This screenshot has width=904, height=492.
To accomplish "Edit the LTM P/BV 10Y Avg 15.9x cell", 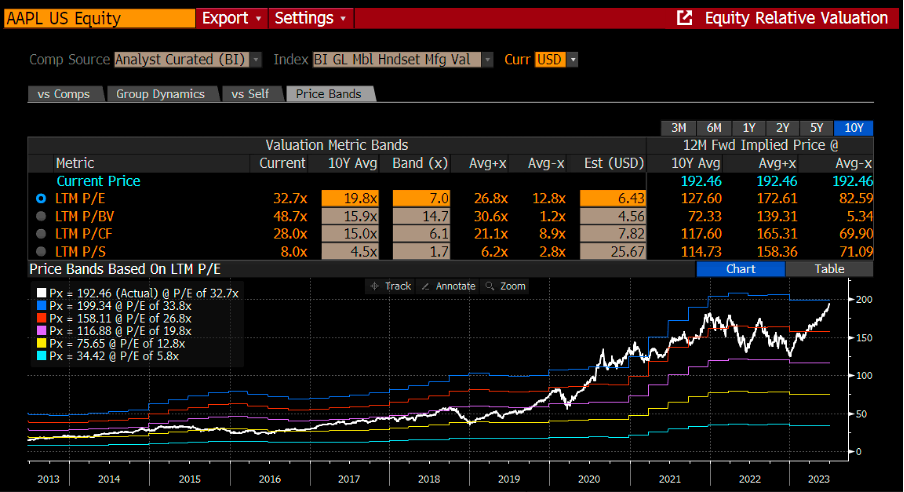I will point(350,216).
